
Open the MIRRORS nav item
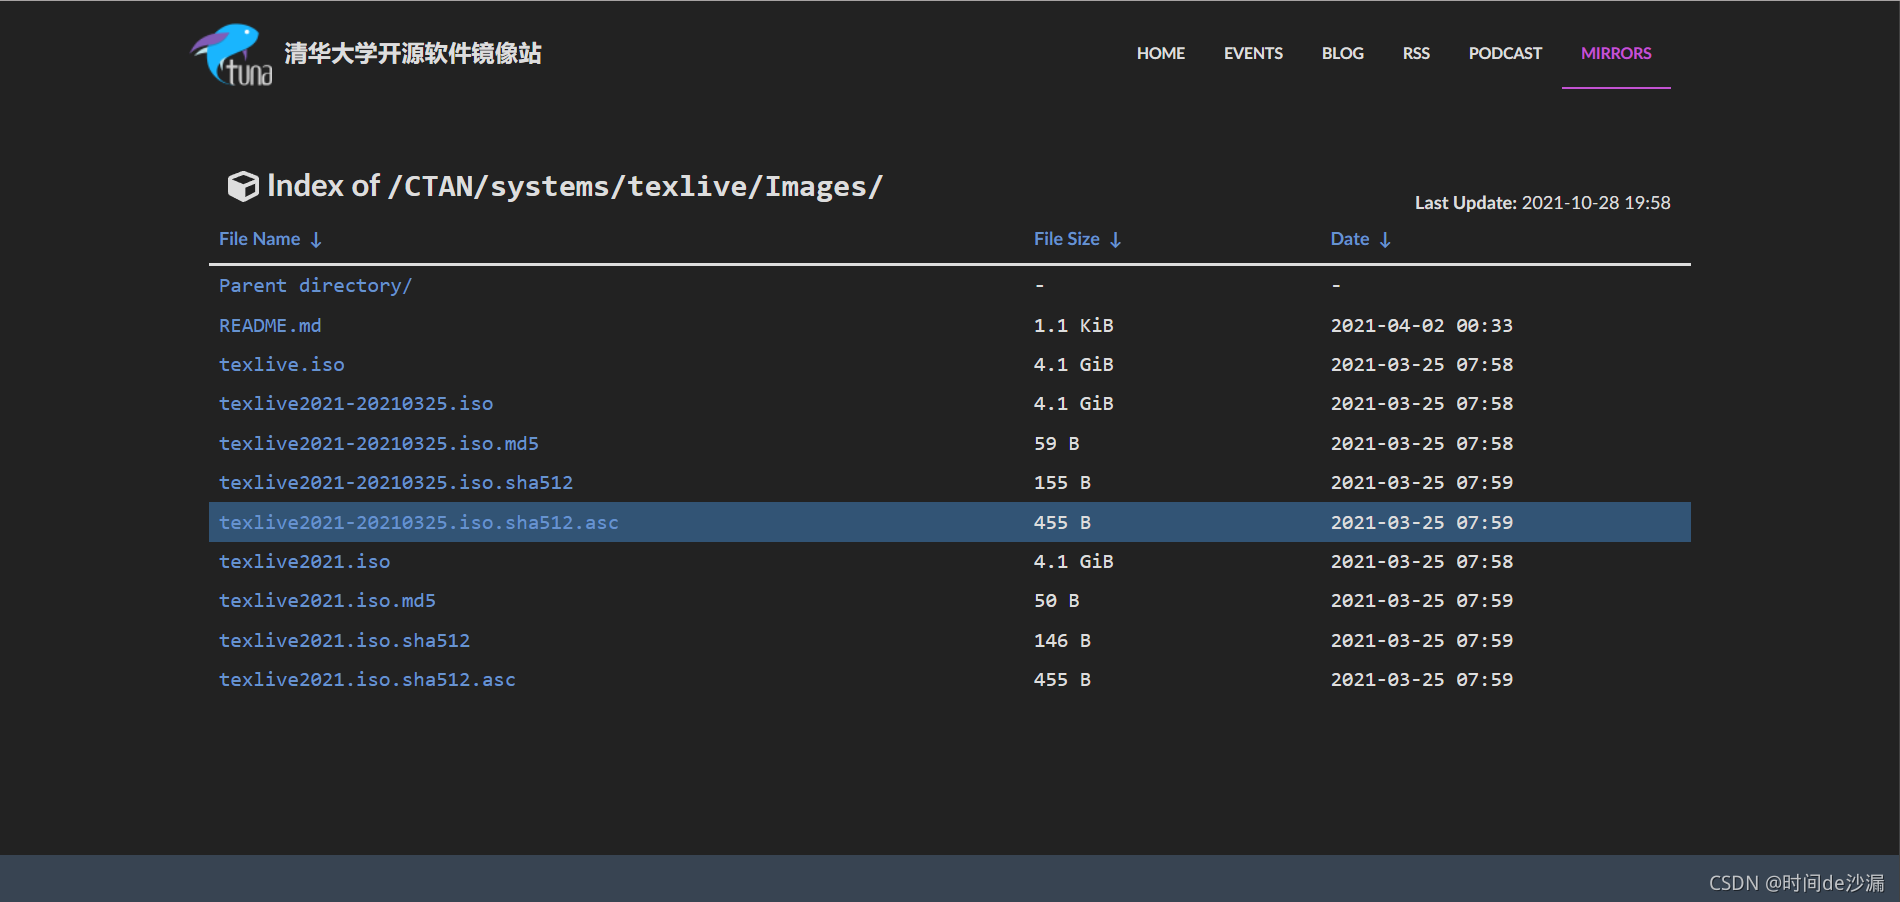coord(1616,53)
